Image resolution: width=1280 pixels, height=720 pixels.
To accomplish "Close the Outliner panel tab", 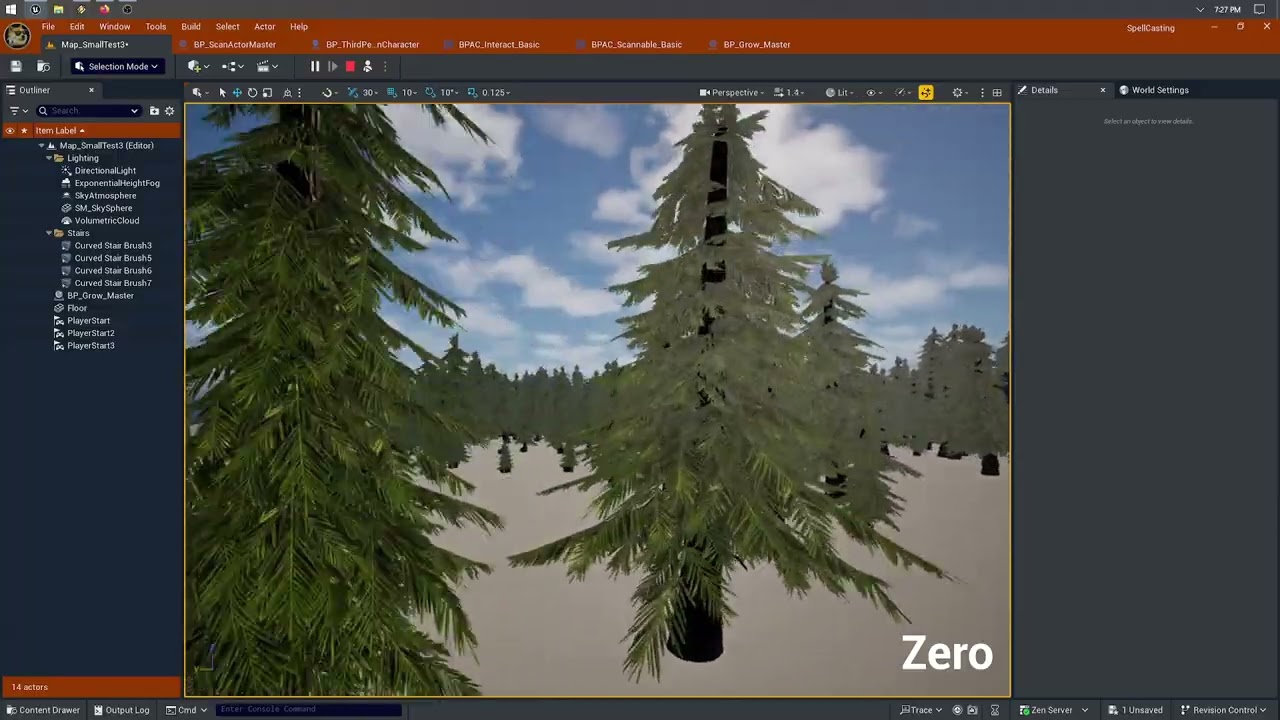I will click(x=91, y=90).
